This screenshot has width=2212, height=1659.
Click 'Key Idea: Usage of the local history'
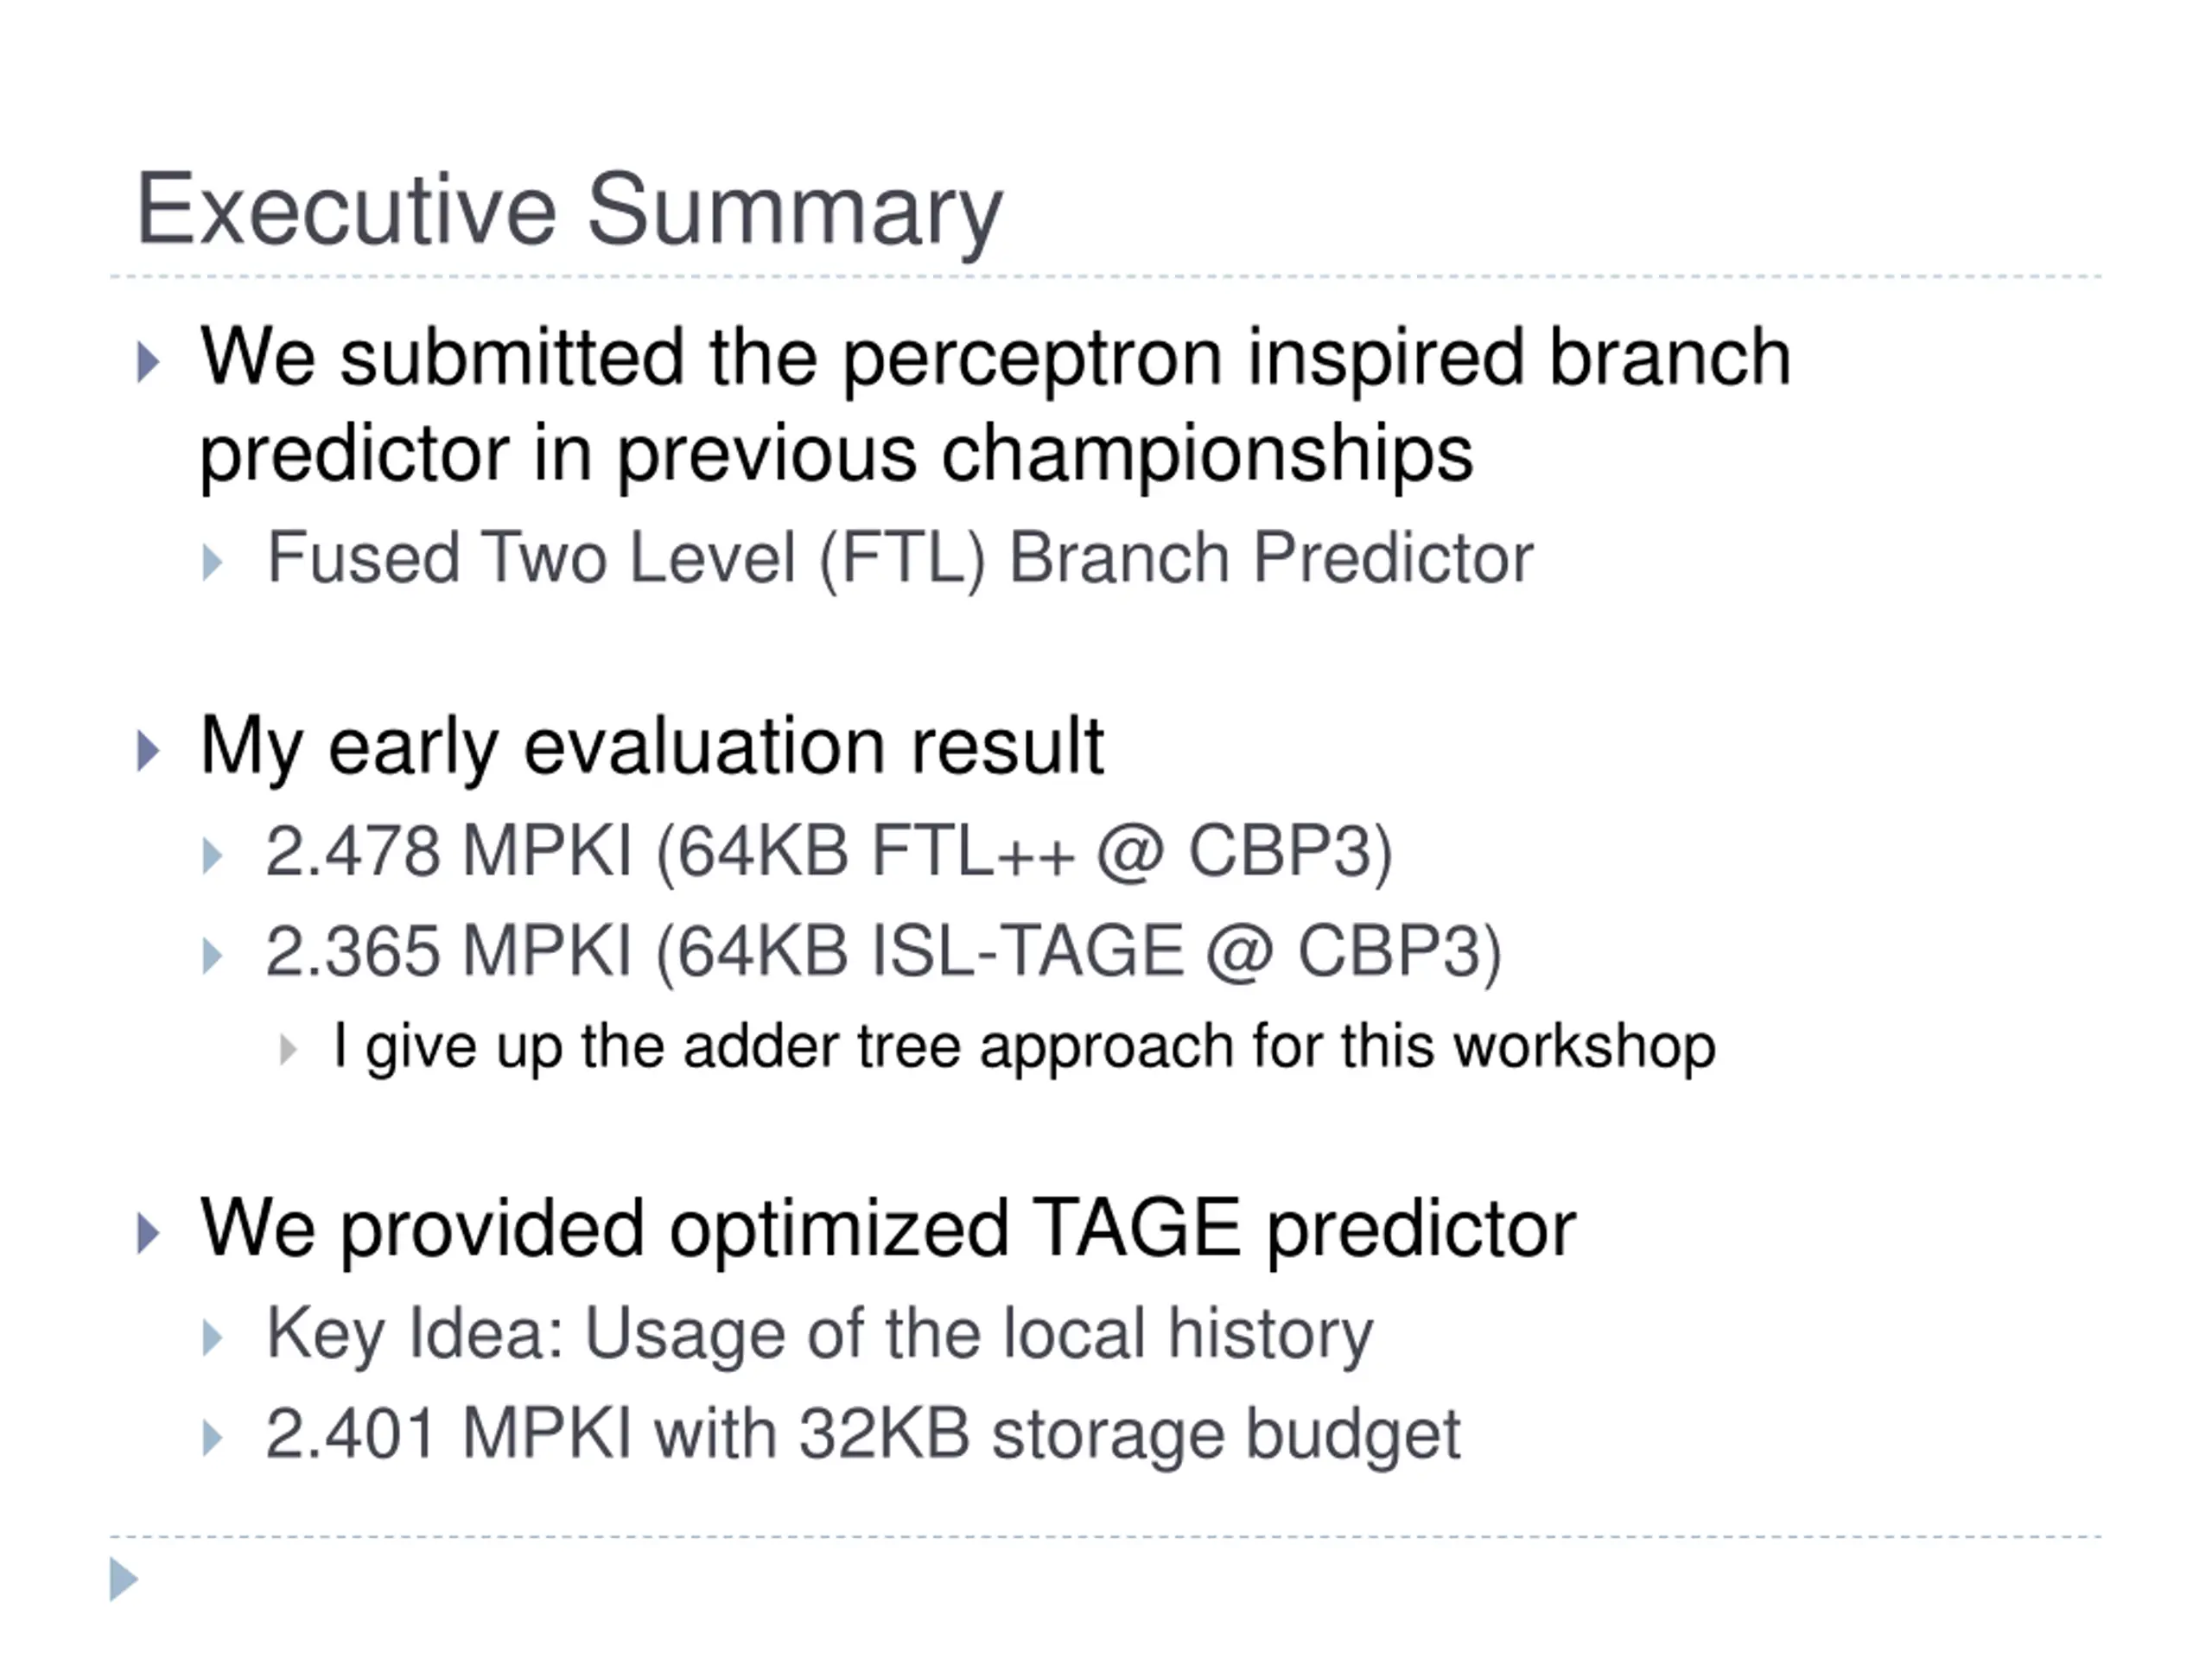[820, 1336]
